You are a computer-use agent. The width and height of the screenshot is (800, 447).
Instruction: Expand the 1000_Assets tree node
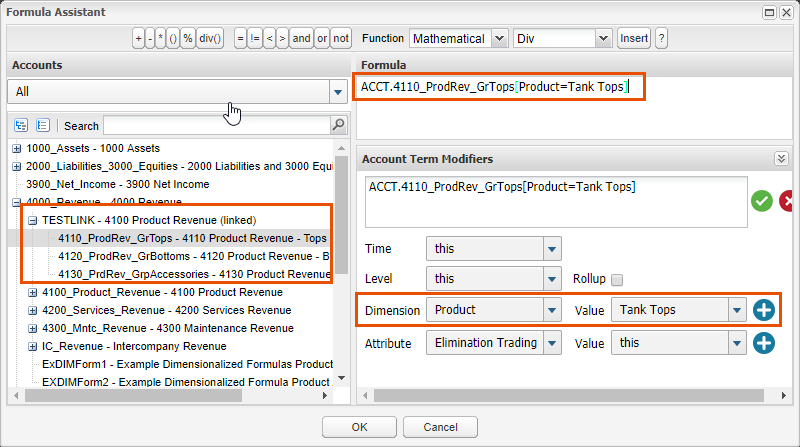[17, 148]
